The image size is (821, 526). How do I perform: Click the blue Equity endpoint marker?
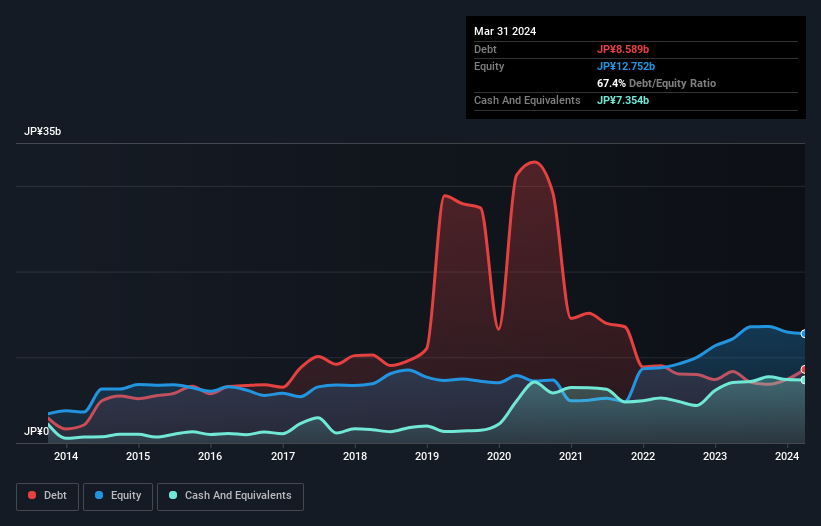(x=804, y=333)
